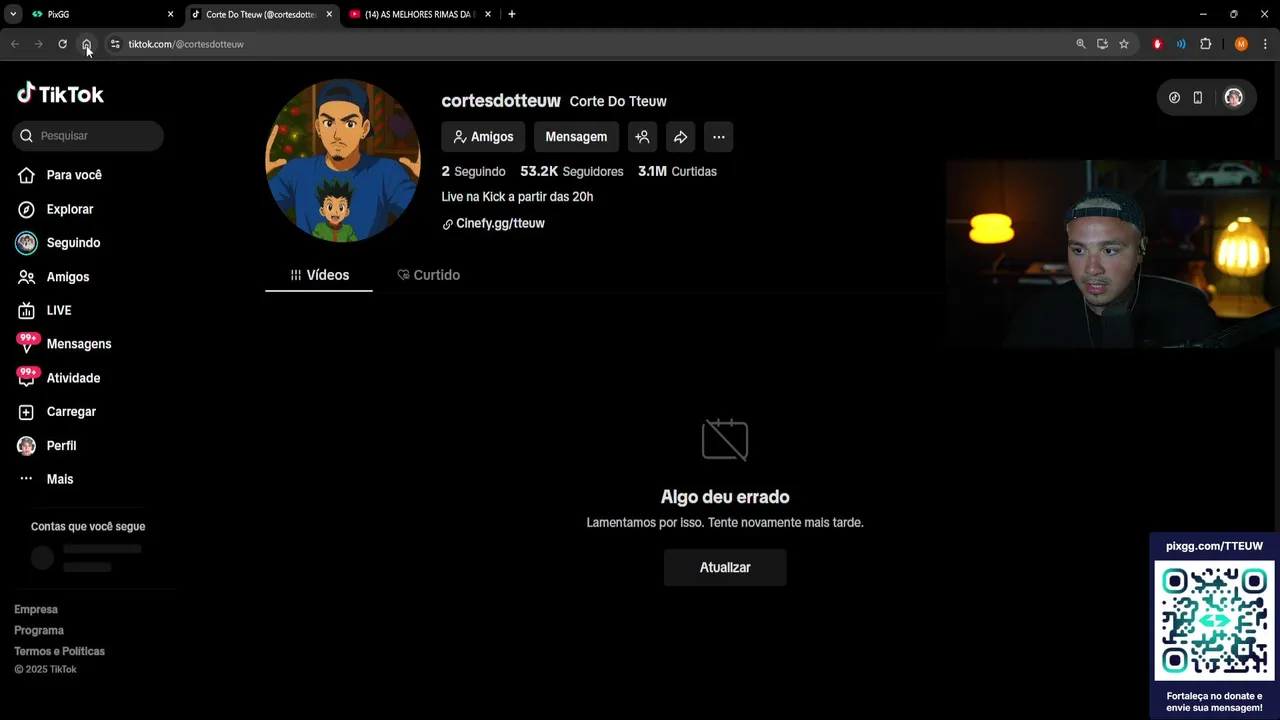Focus the Pesquisar search field

tap(88, 136)
